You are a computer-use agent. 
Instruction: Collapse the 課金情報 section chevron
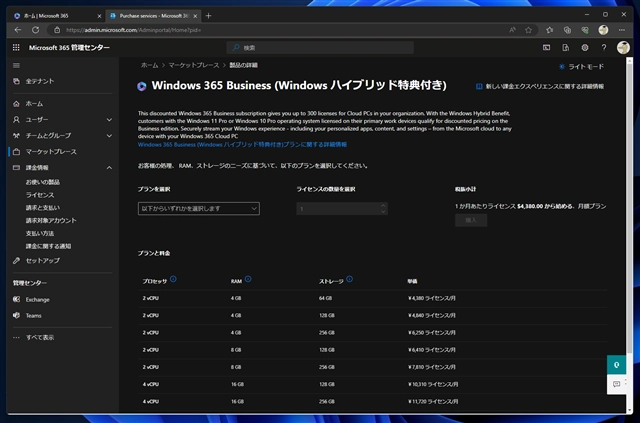tap(109, 168)
